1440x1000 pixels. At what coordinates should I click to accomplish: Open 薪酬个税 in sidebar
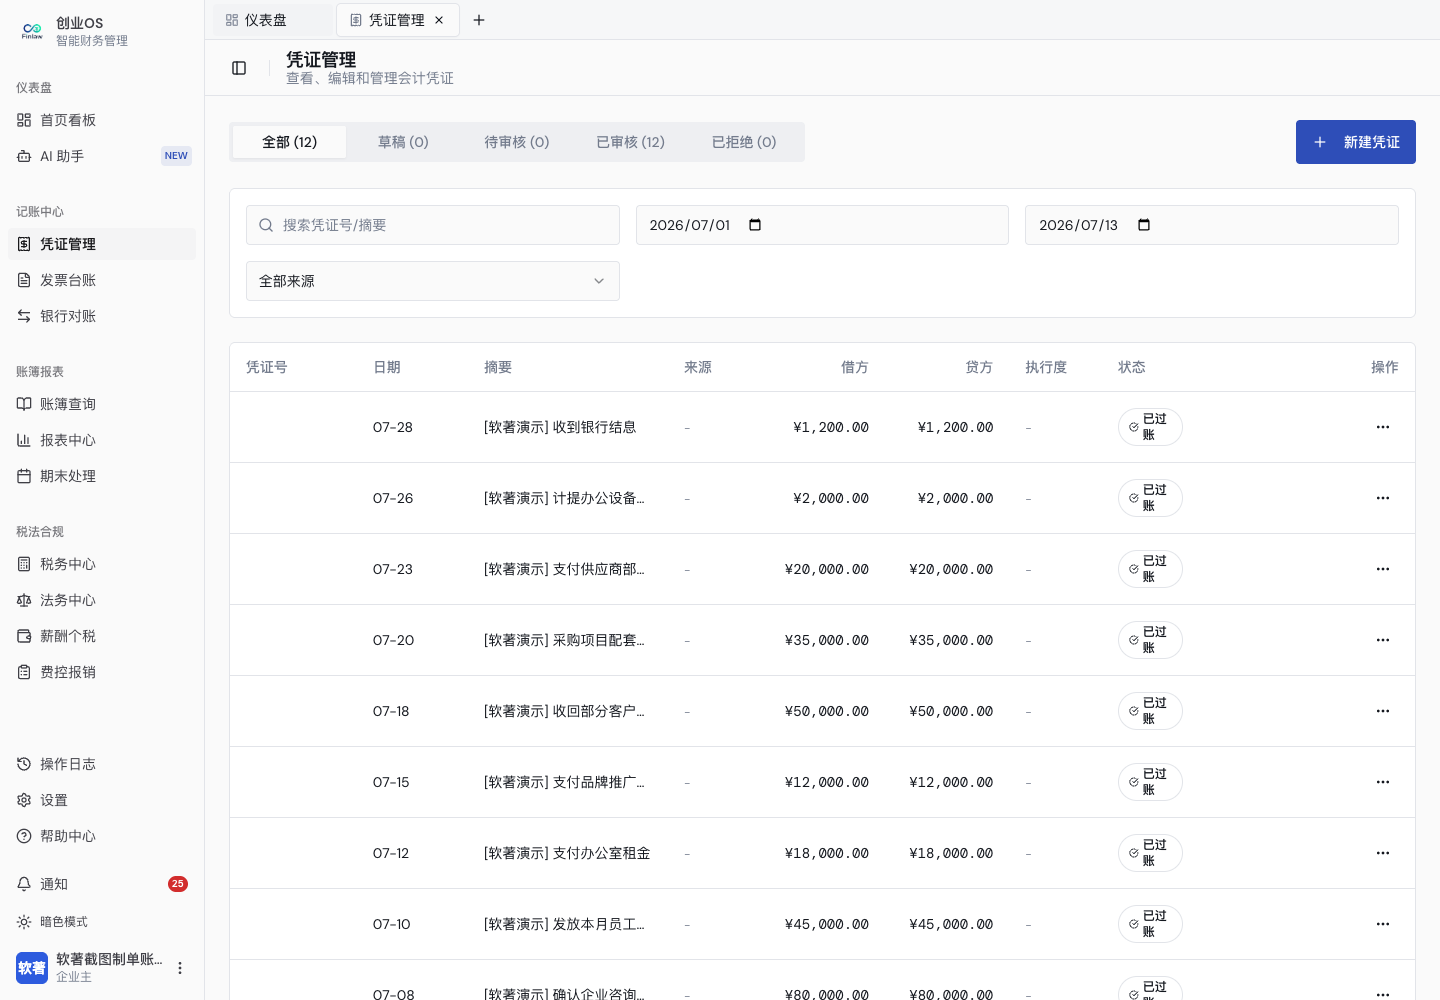[x=102, y=636]
